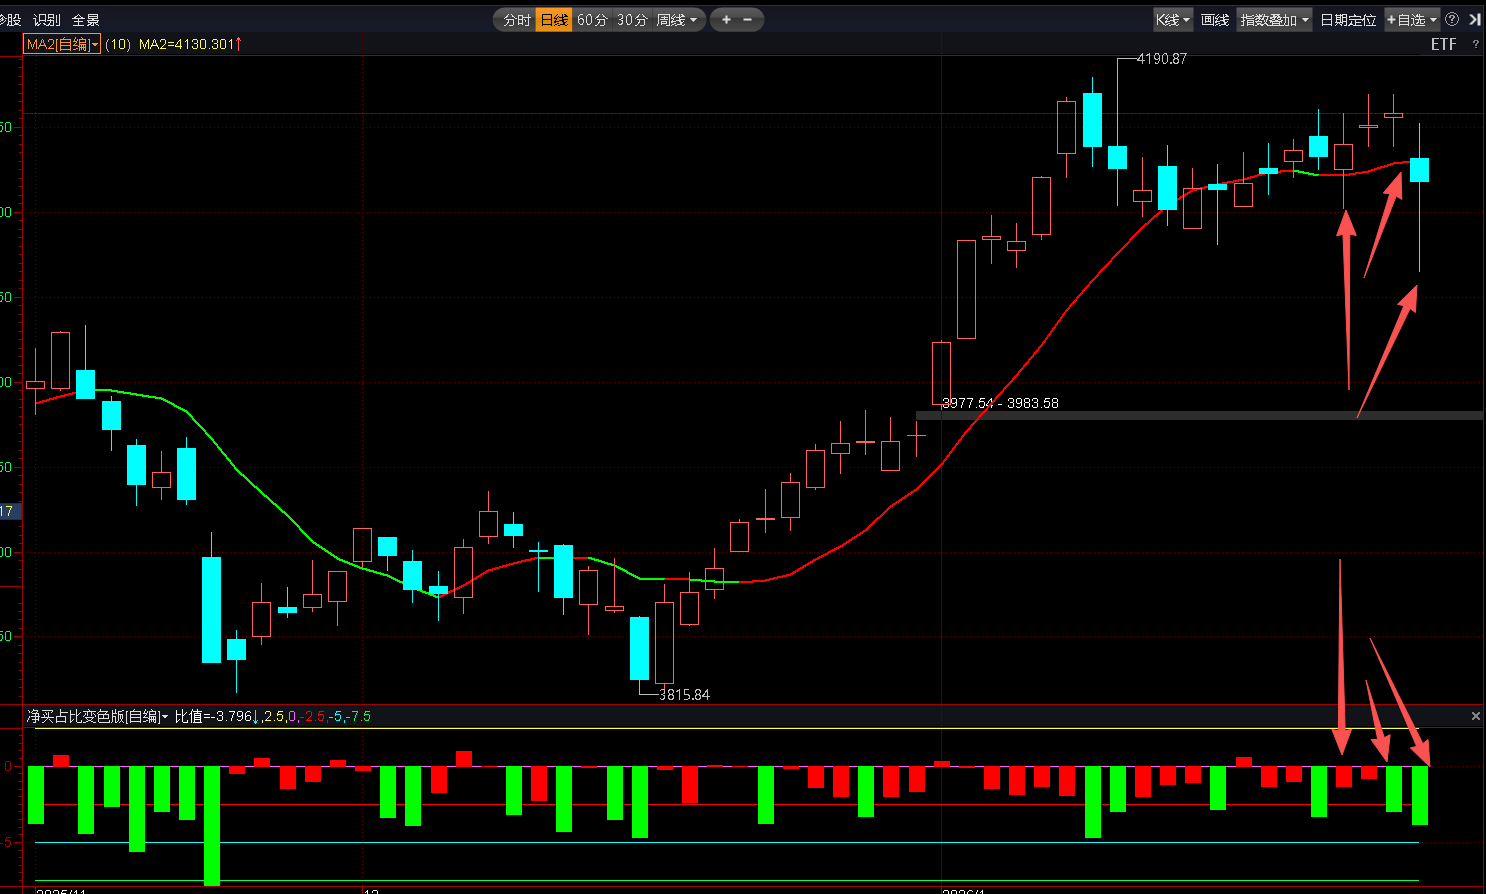This screenshot has height=894, width=1486.
Task: Expand the K线 chart type dropdown
Action: (1172, 20)
